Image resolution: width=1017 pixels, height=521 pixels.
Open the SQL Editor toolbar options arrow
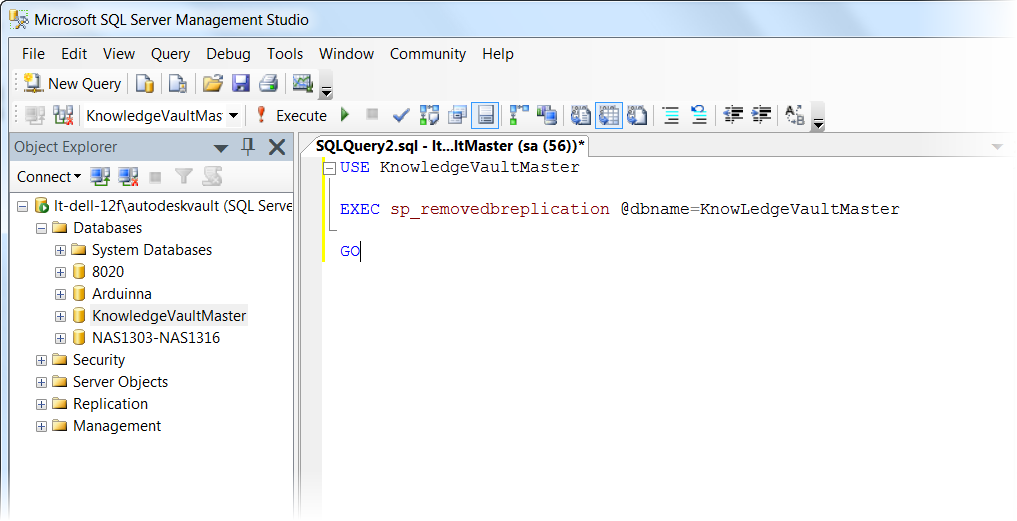818,123
